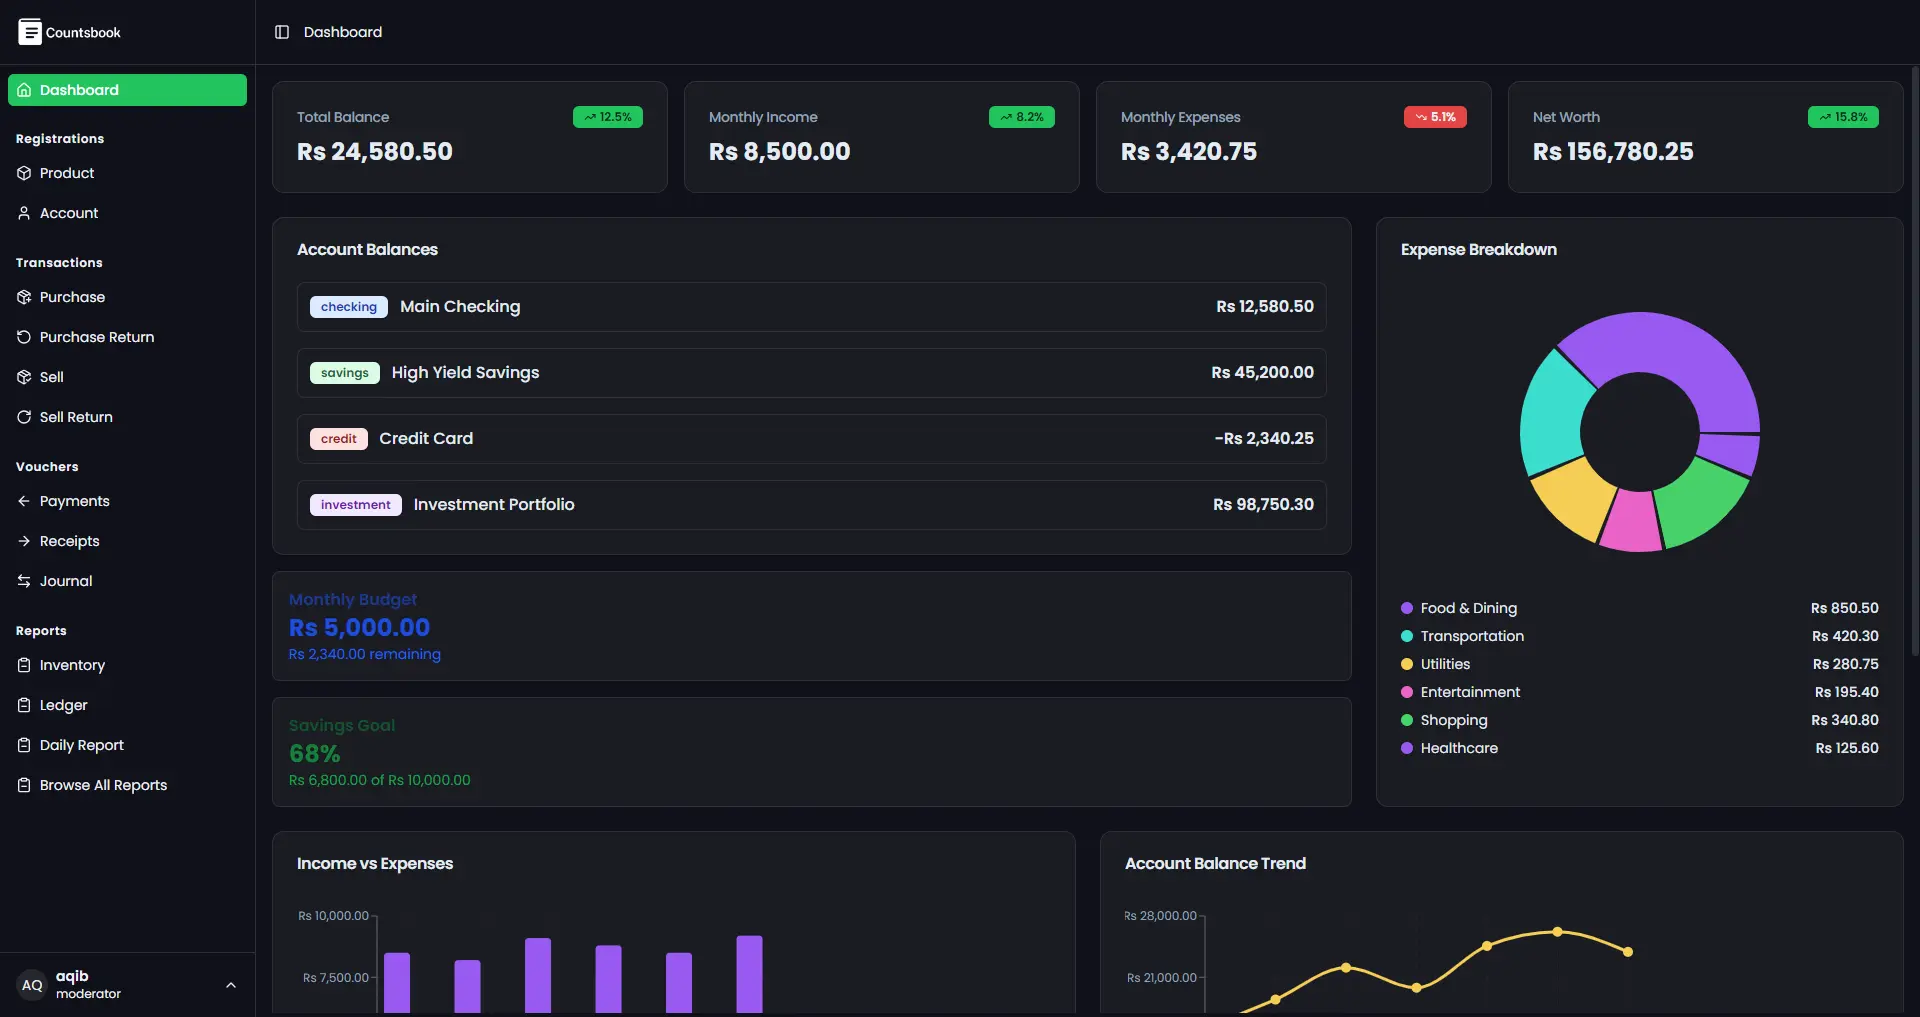Open the Payments voucher icon
1920x1017 pixels.
pos(23,500)
